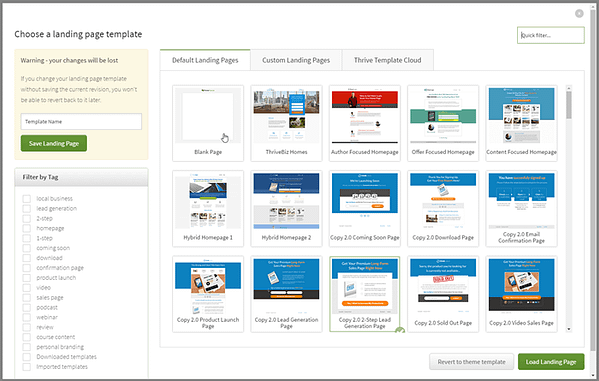
Task: Close the template chooser dialog
Action: tap(579, 13)
